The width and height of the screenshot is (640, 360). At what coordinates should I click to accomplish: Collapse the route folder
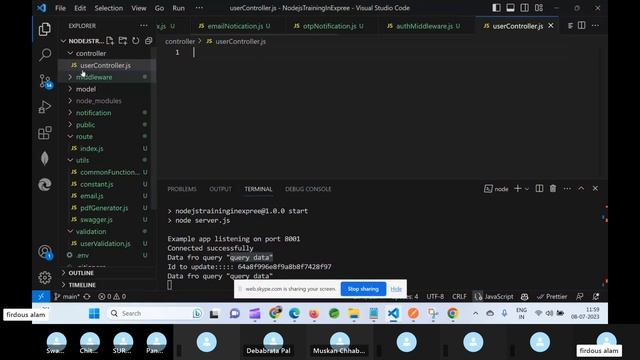(x=84, y=136)
